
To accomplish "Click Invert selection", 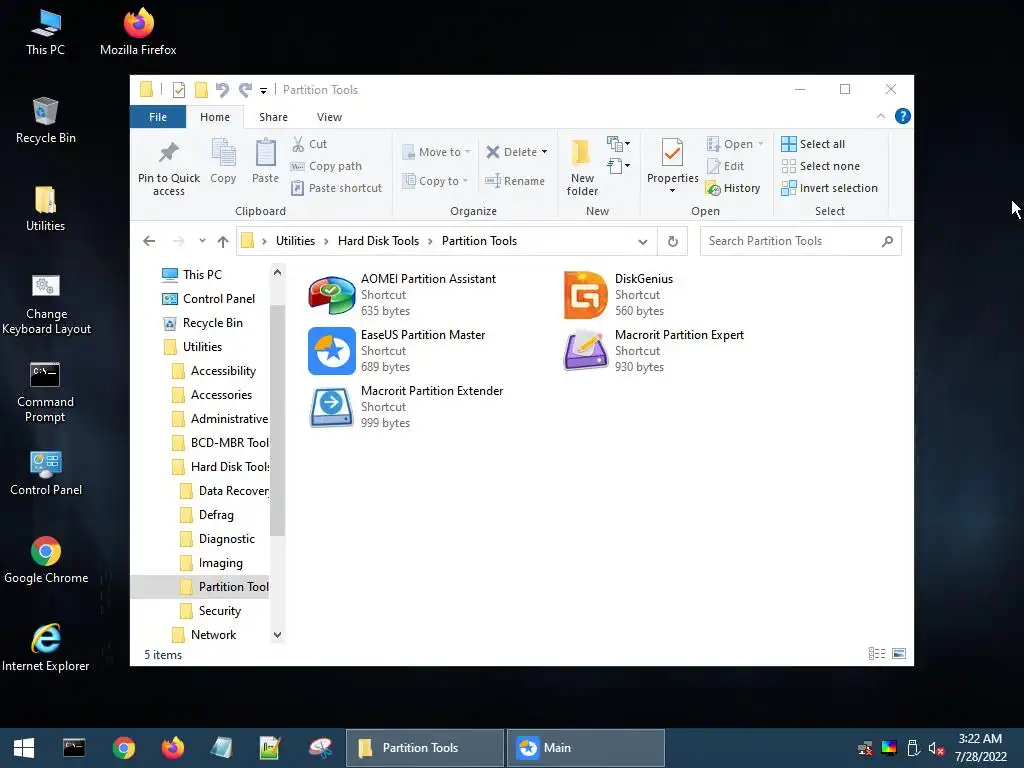I will pyautogui.click(x=829, y=188).
